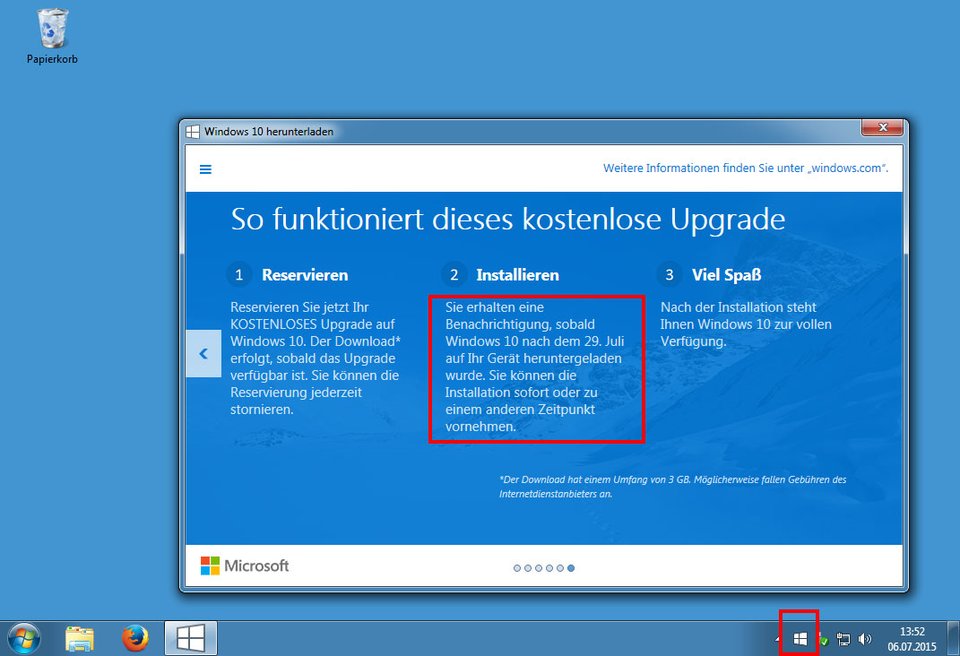Show hidden tray icons arrow
The width and height of the screenshot is (960, 656).
[779, 639]
